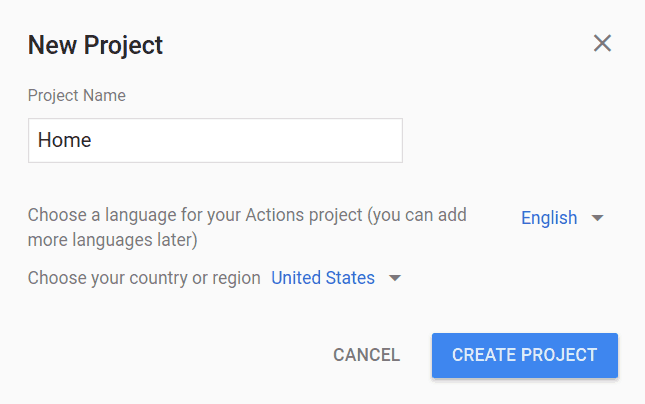Click the 'Choose a language' description text

(x=247, y=227)
